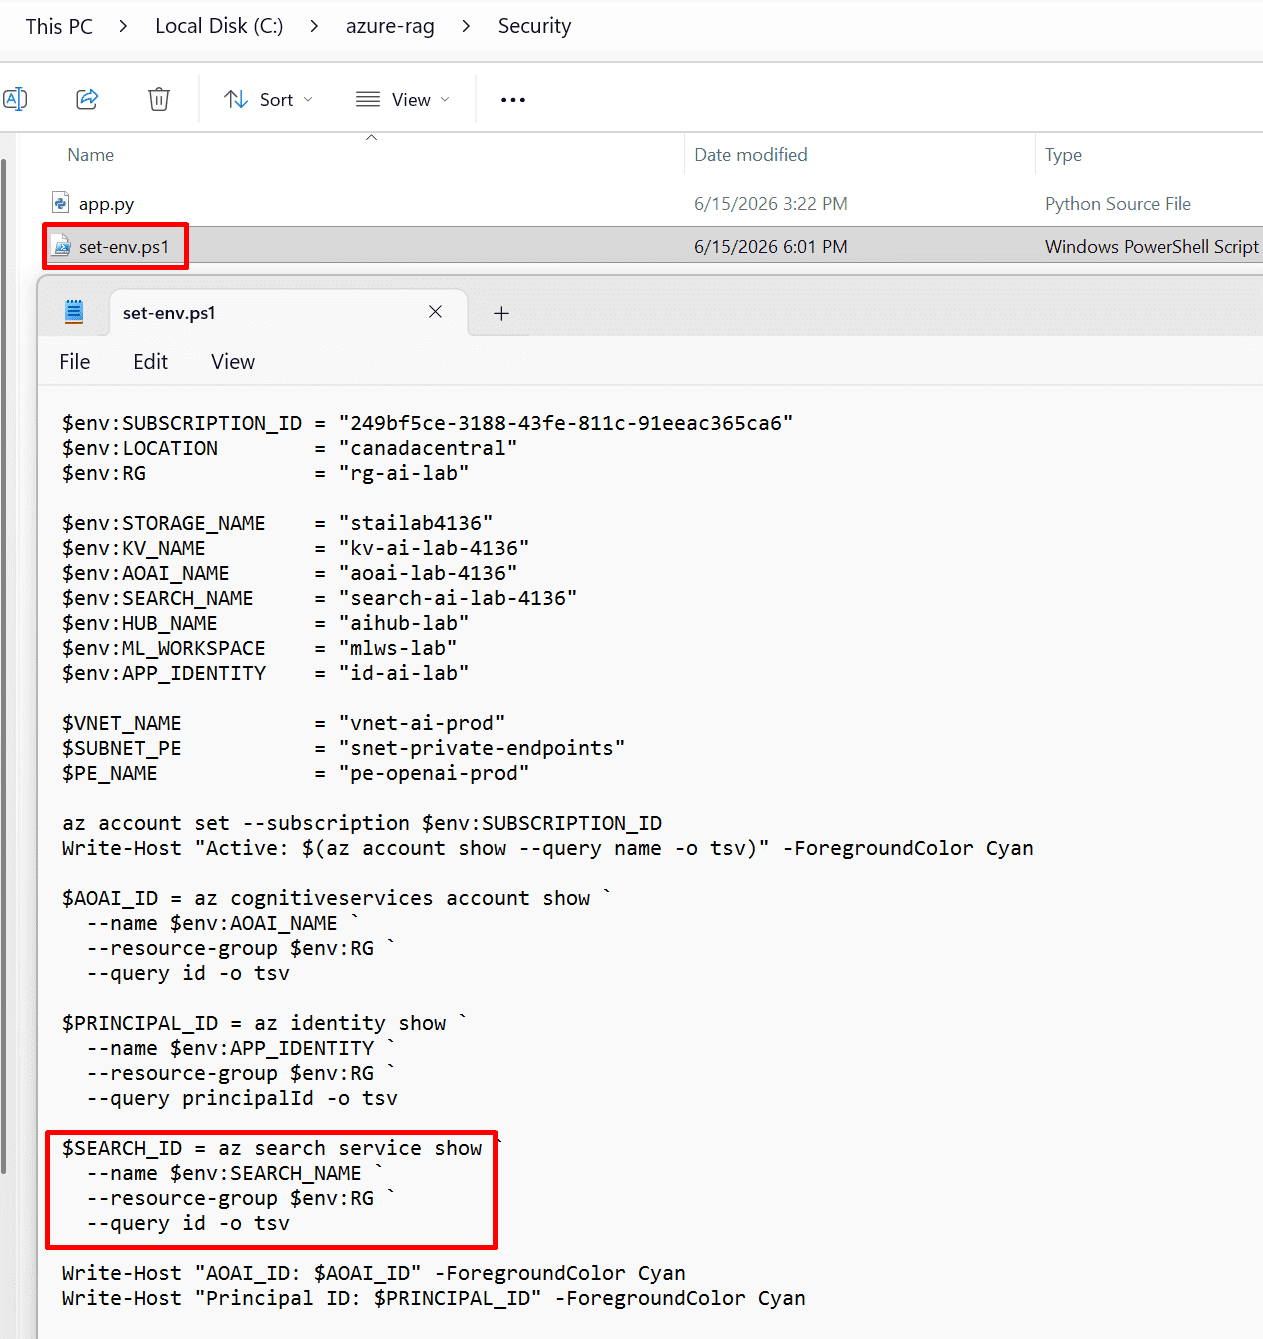Click the subscription ID string value
The image size is (1263, 1339).
coord(566,423)
